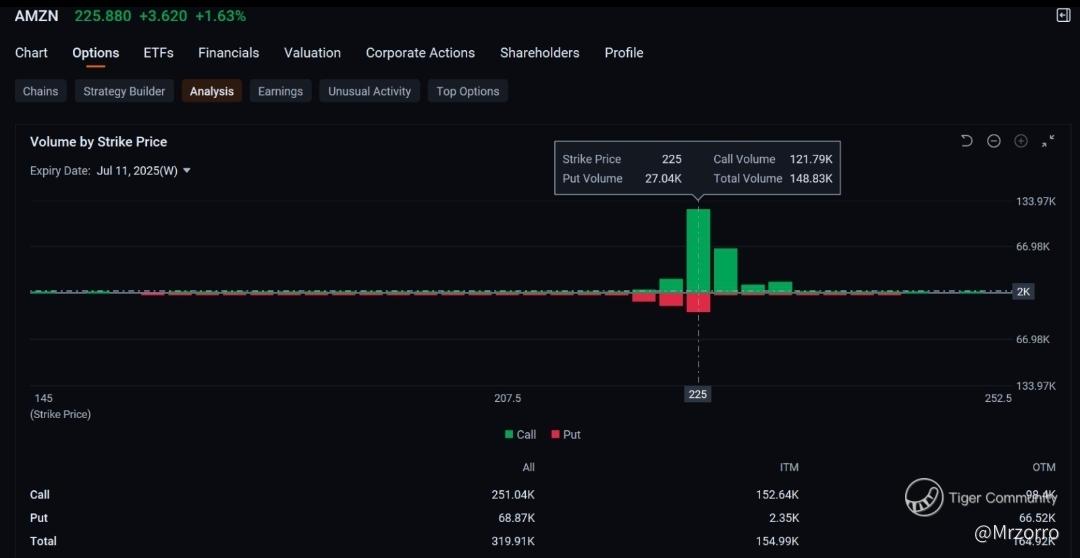Select the Chains sub-tab
Image resolution: width=1080 pixels, height=558 pixels.
[x=41, y=91]
